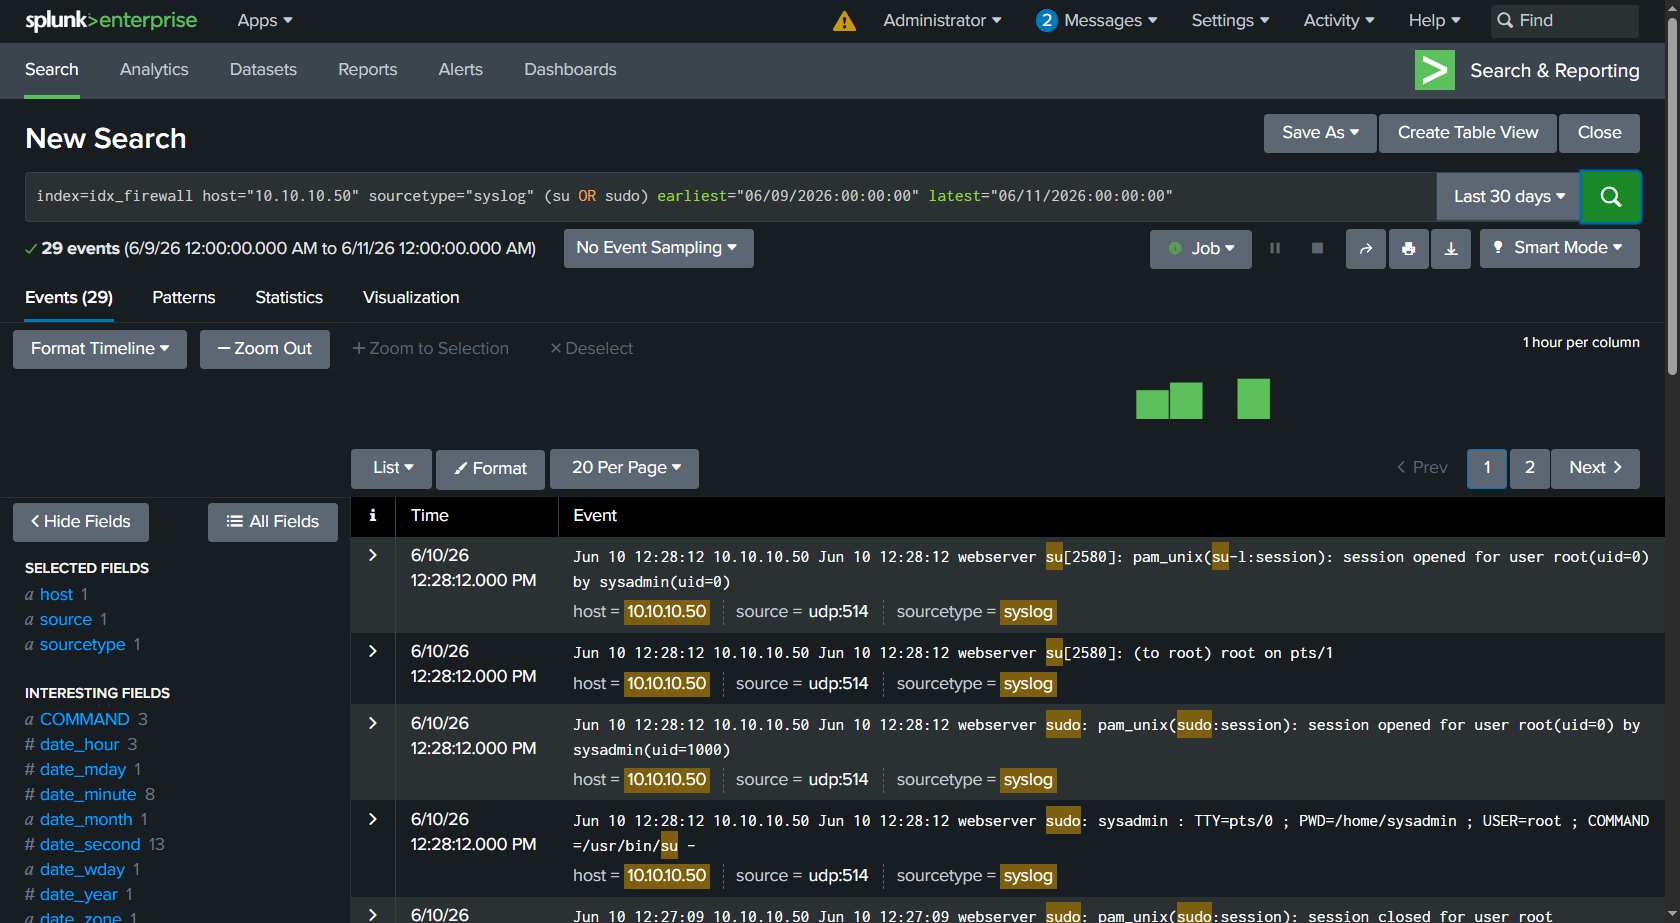The image size is (1680, 923).
Task: Switch to the Patterns tab
Action: pos(184,298)
